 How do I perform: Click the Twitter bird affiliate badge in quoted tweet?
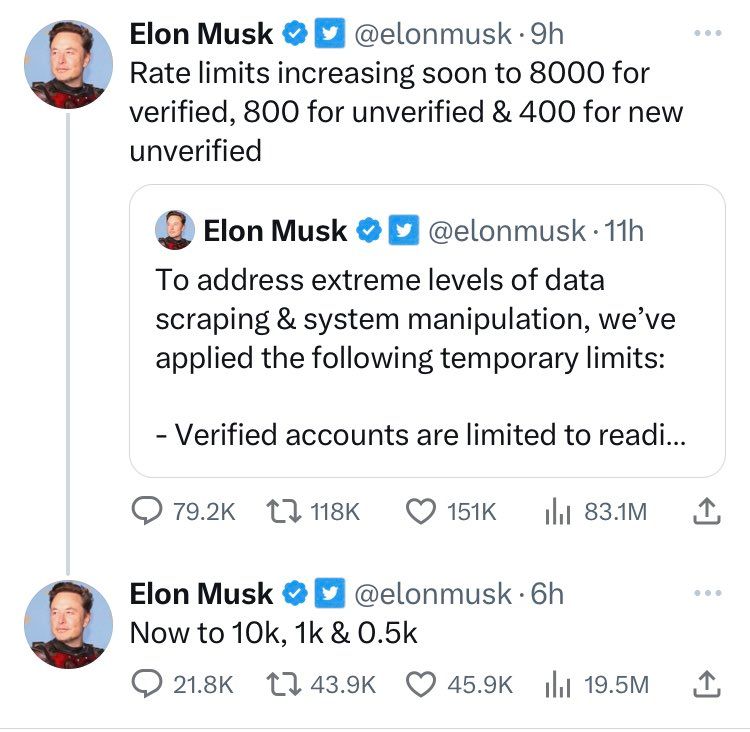(x=404, y=230)
